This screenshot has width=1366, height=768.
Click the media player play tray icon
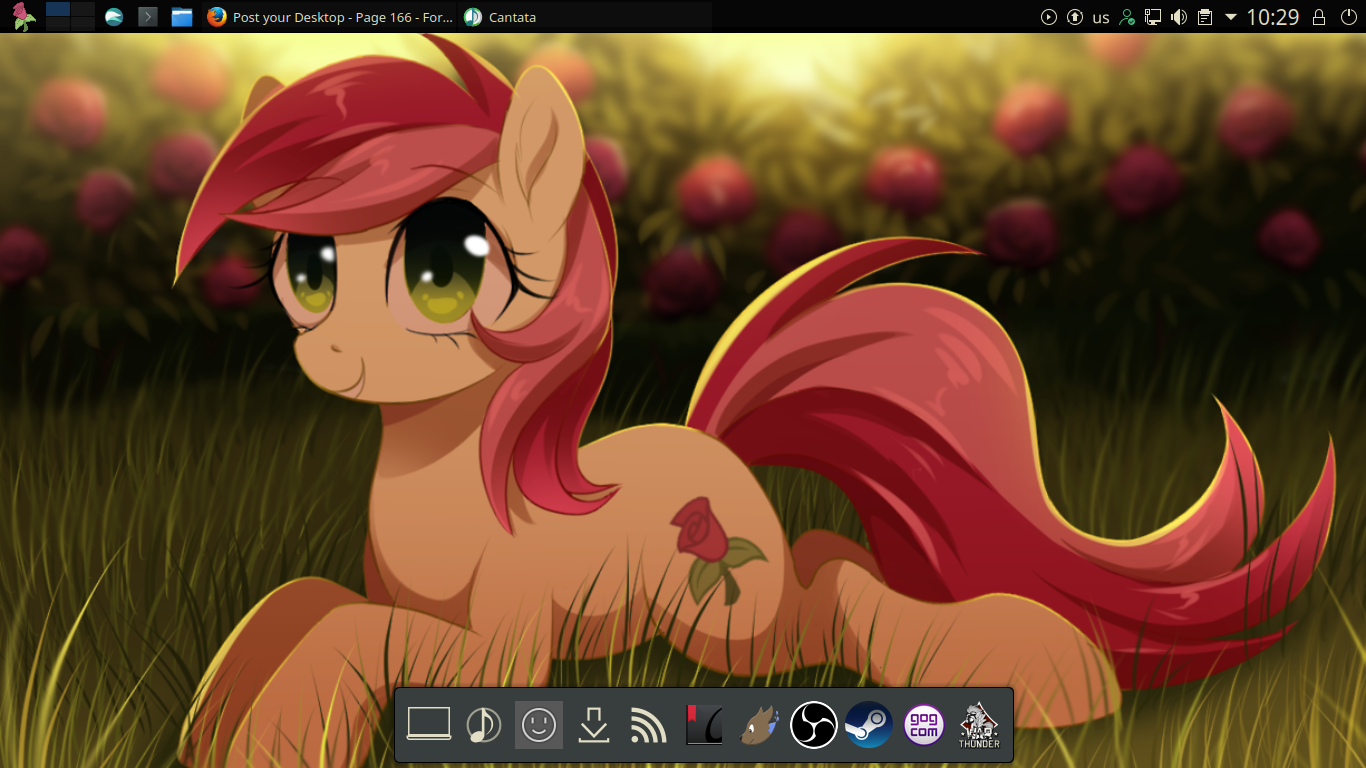coord(1049,17)
